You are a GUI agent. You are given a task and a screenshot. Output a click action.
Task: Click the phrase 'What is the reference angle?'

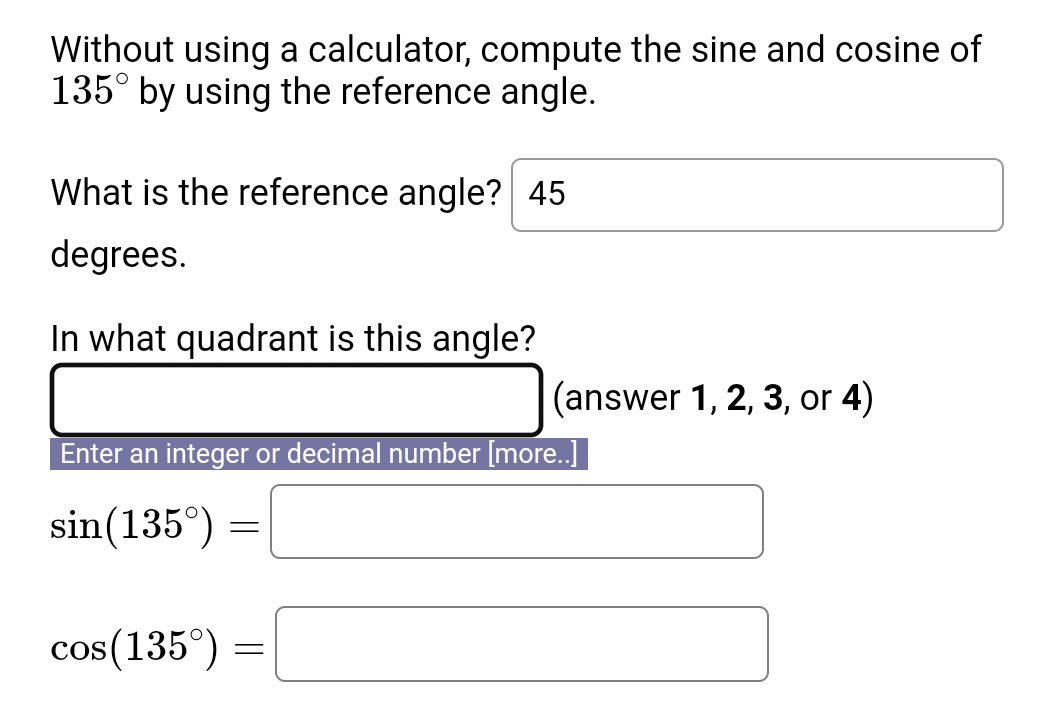[272, 193]
